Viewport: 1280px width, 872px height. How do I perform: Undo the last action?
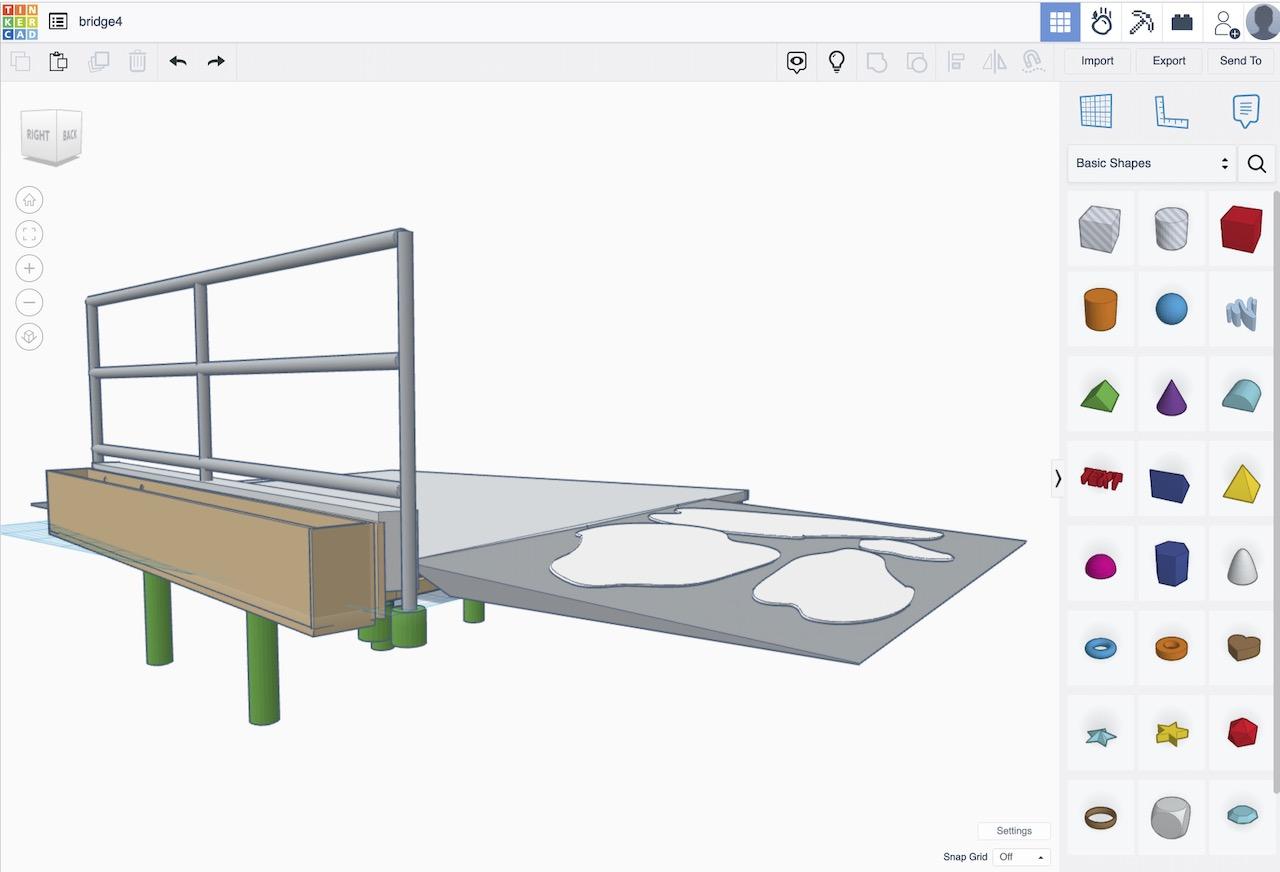(178, 61)
